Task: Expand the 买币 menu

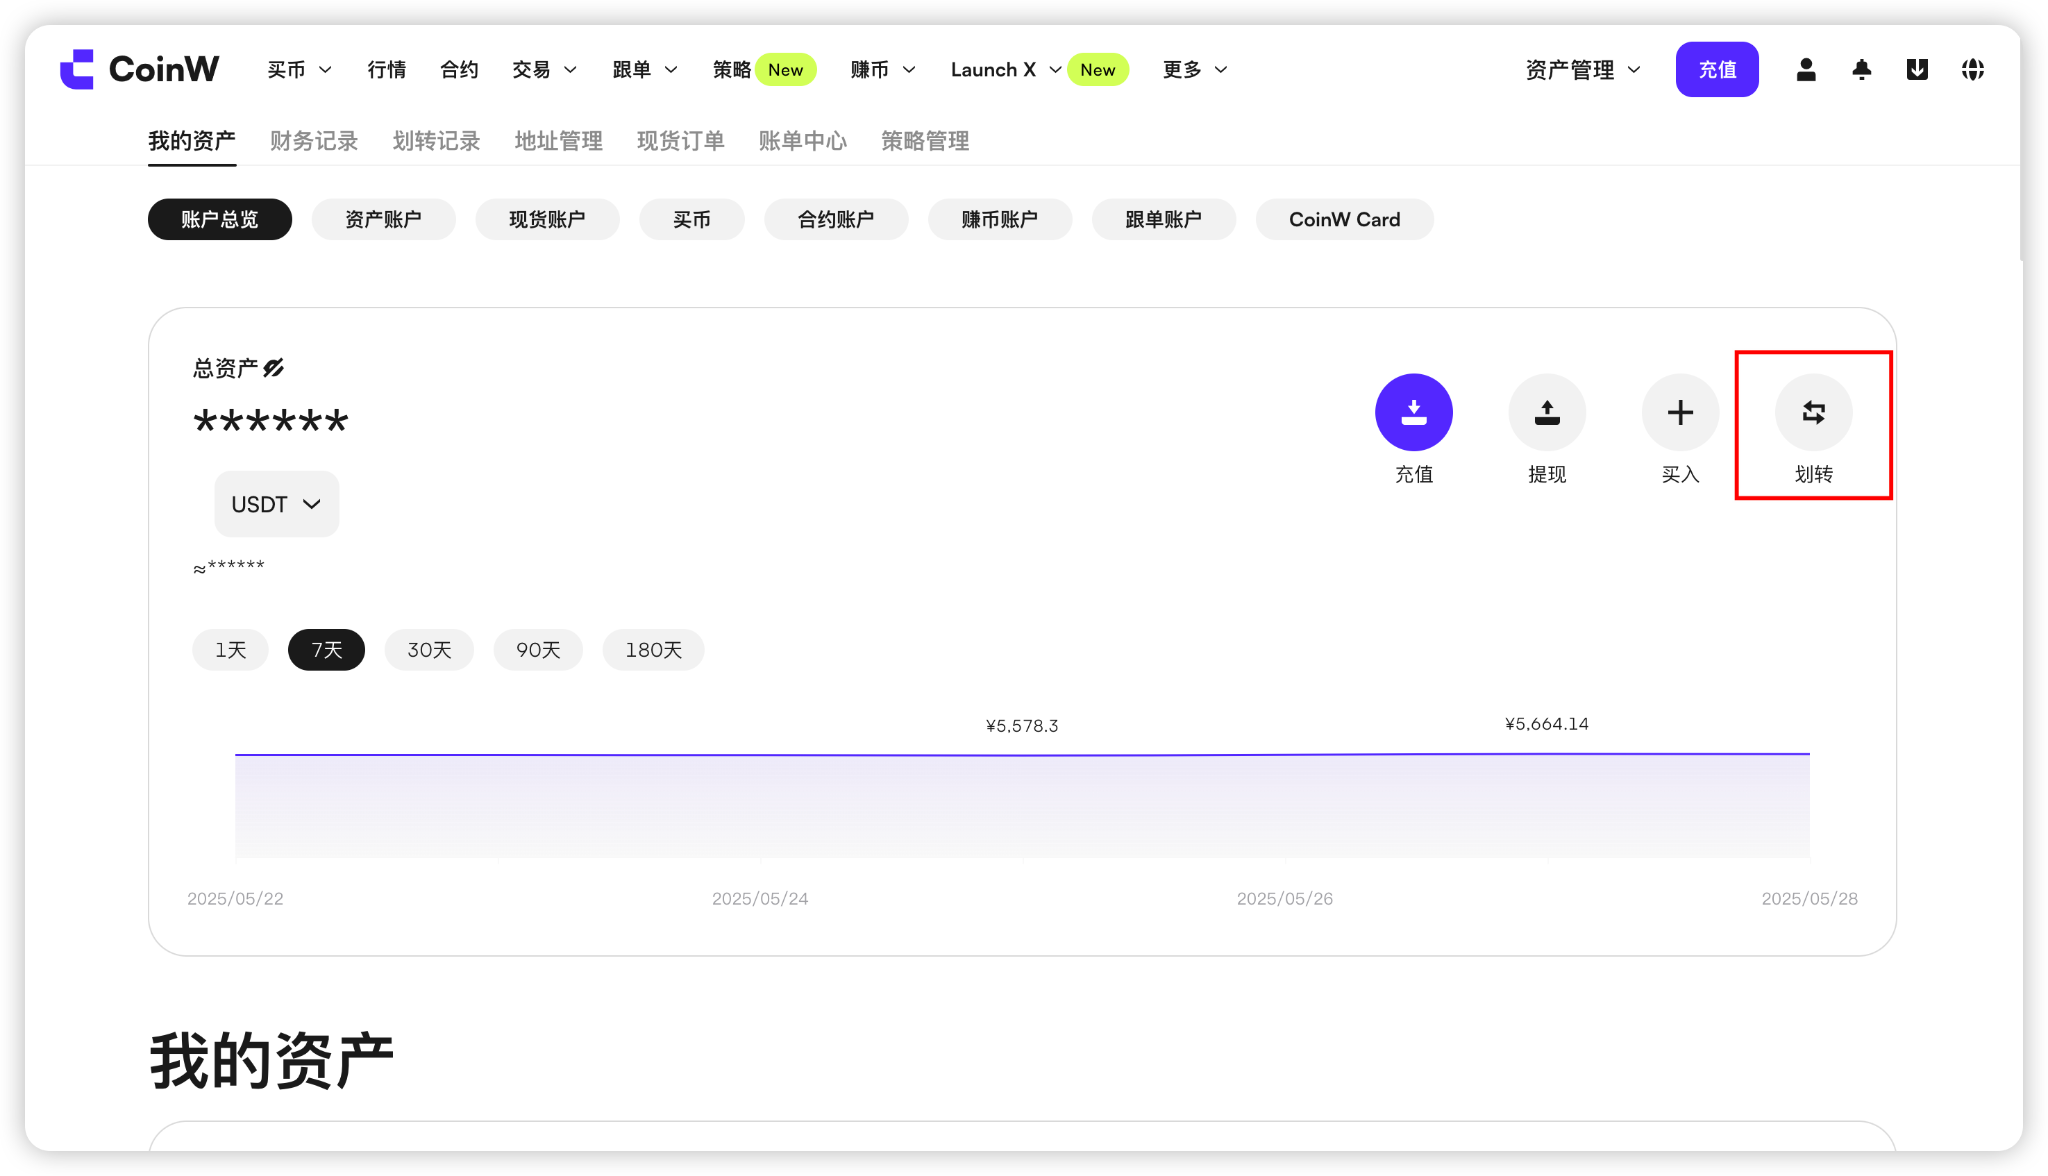Action: [299, 70]
